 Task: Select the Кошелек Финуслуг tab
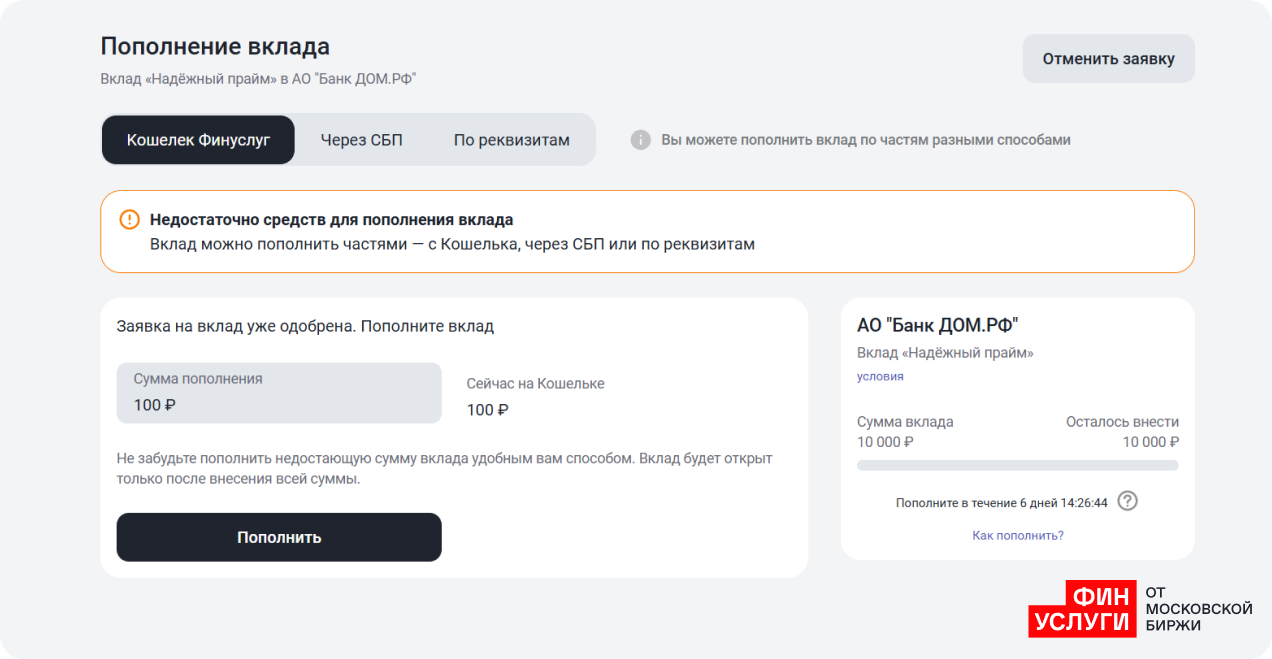198,140
